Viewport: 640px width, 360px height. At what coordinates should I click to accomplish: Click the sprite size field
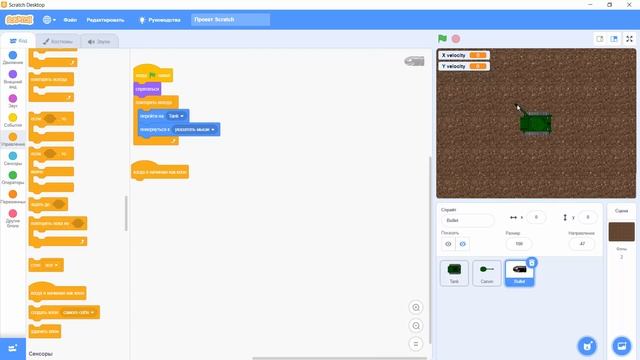point(519,244)
